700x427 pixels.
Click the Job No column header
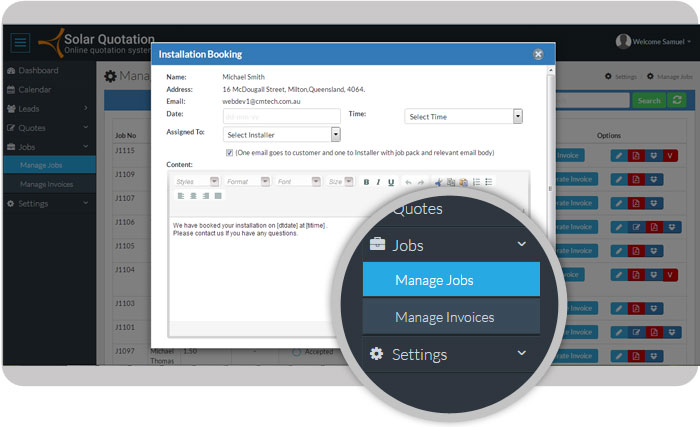click(x=125, y=135)
